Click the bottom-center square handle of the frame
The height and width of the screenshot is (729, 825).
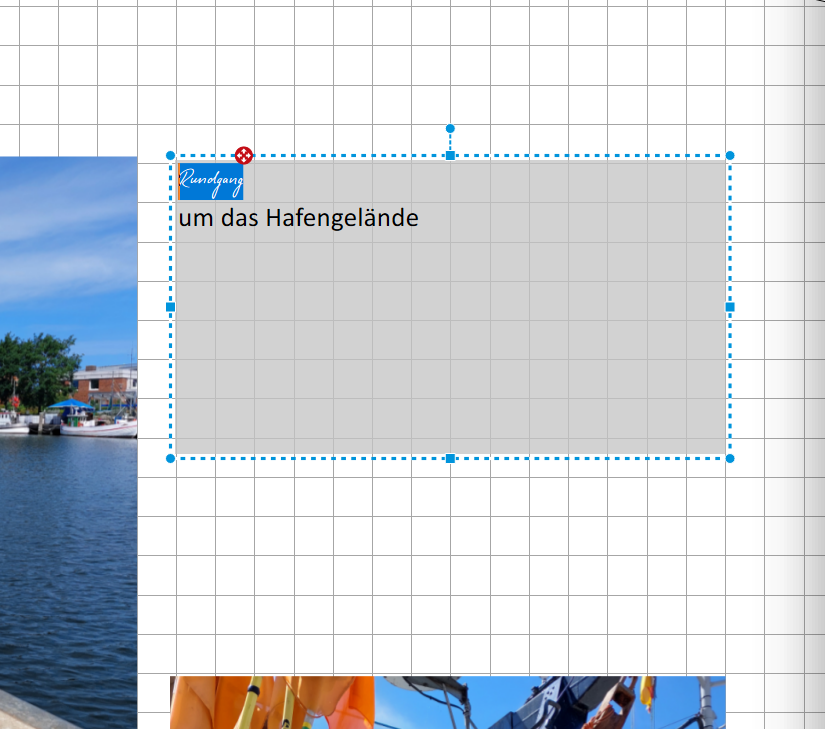tap(450, 459)
